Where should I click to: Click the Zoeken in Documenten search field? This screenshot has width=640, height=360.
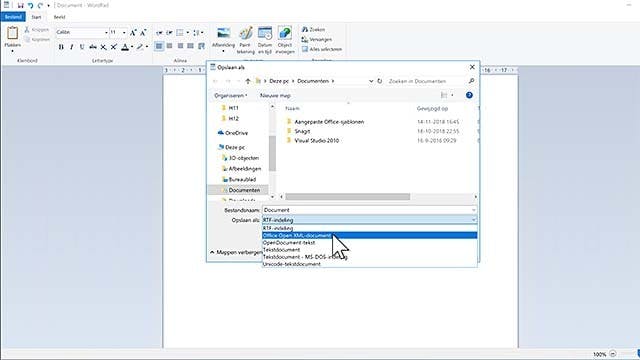(x=431, y=81)
